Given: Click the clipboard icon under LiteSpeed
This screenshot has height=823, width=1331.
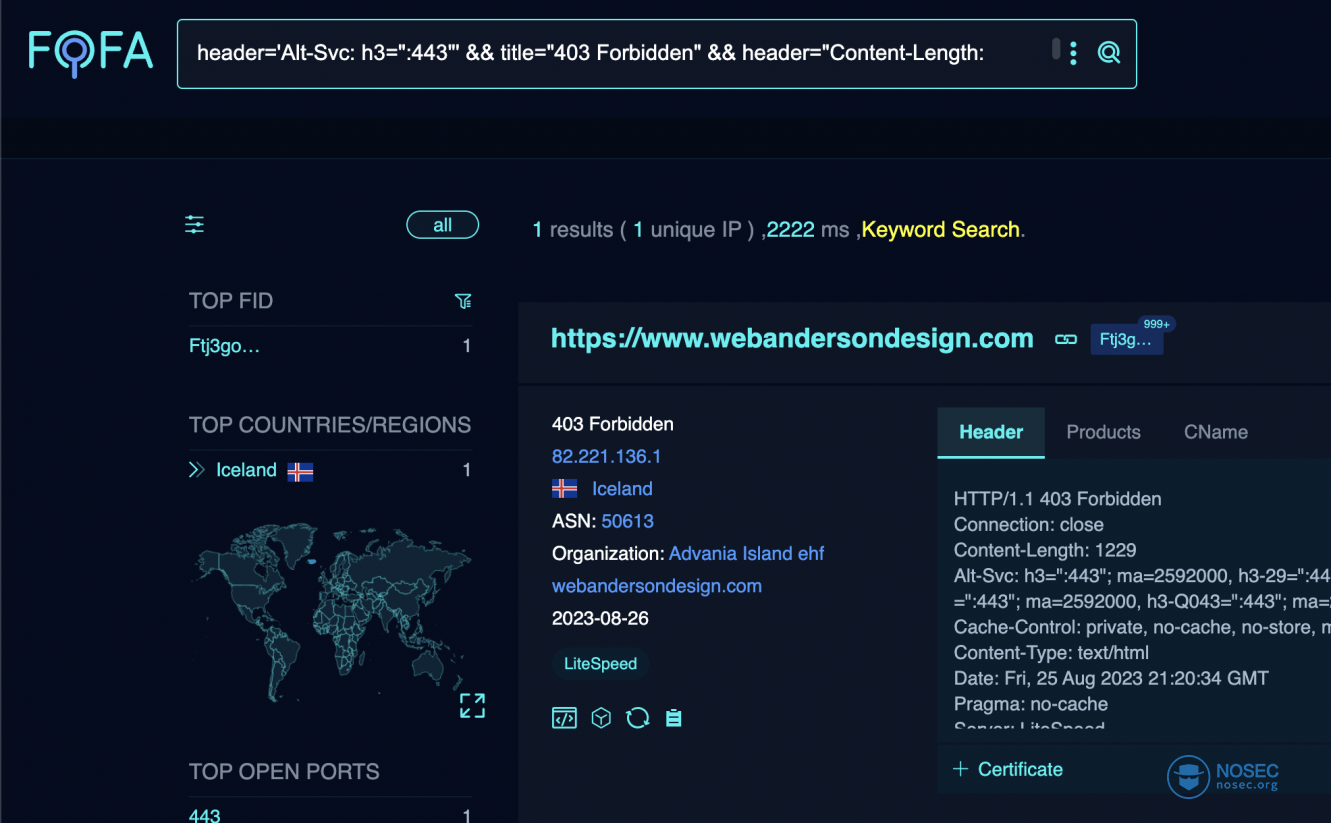Looking at the screenshot, I should pyautogui.click(x=674, y=718).
